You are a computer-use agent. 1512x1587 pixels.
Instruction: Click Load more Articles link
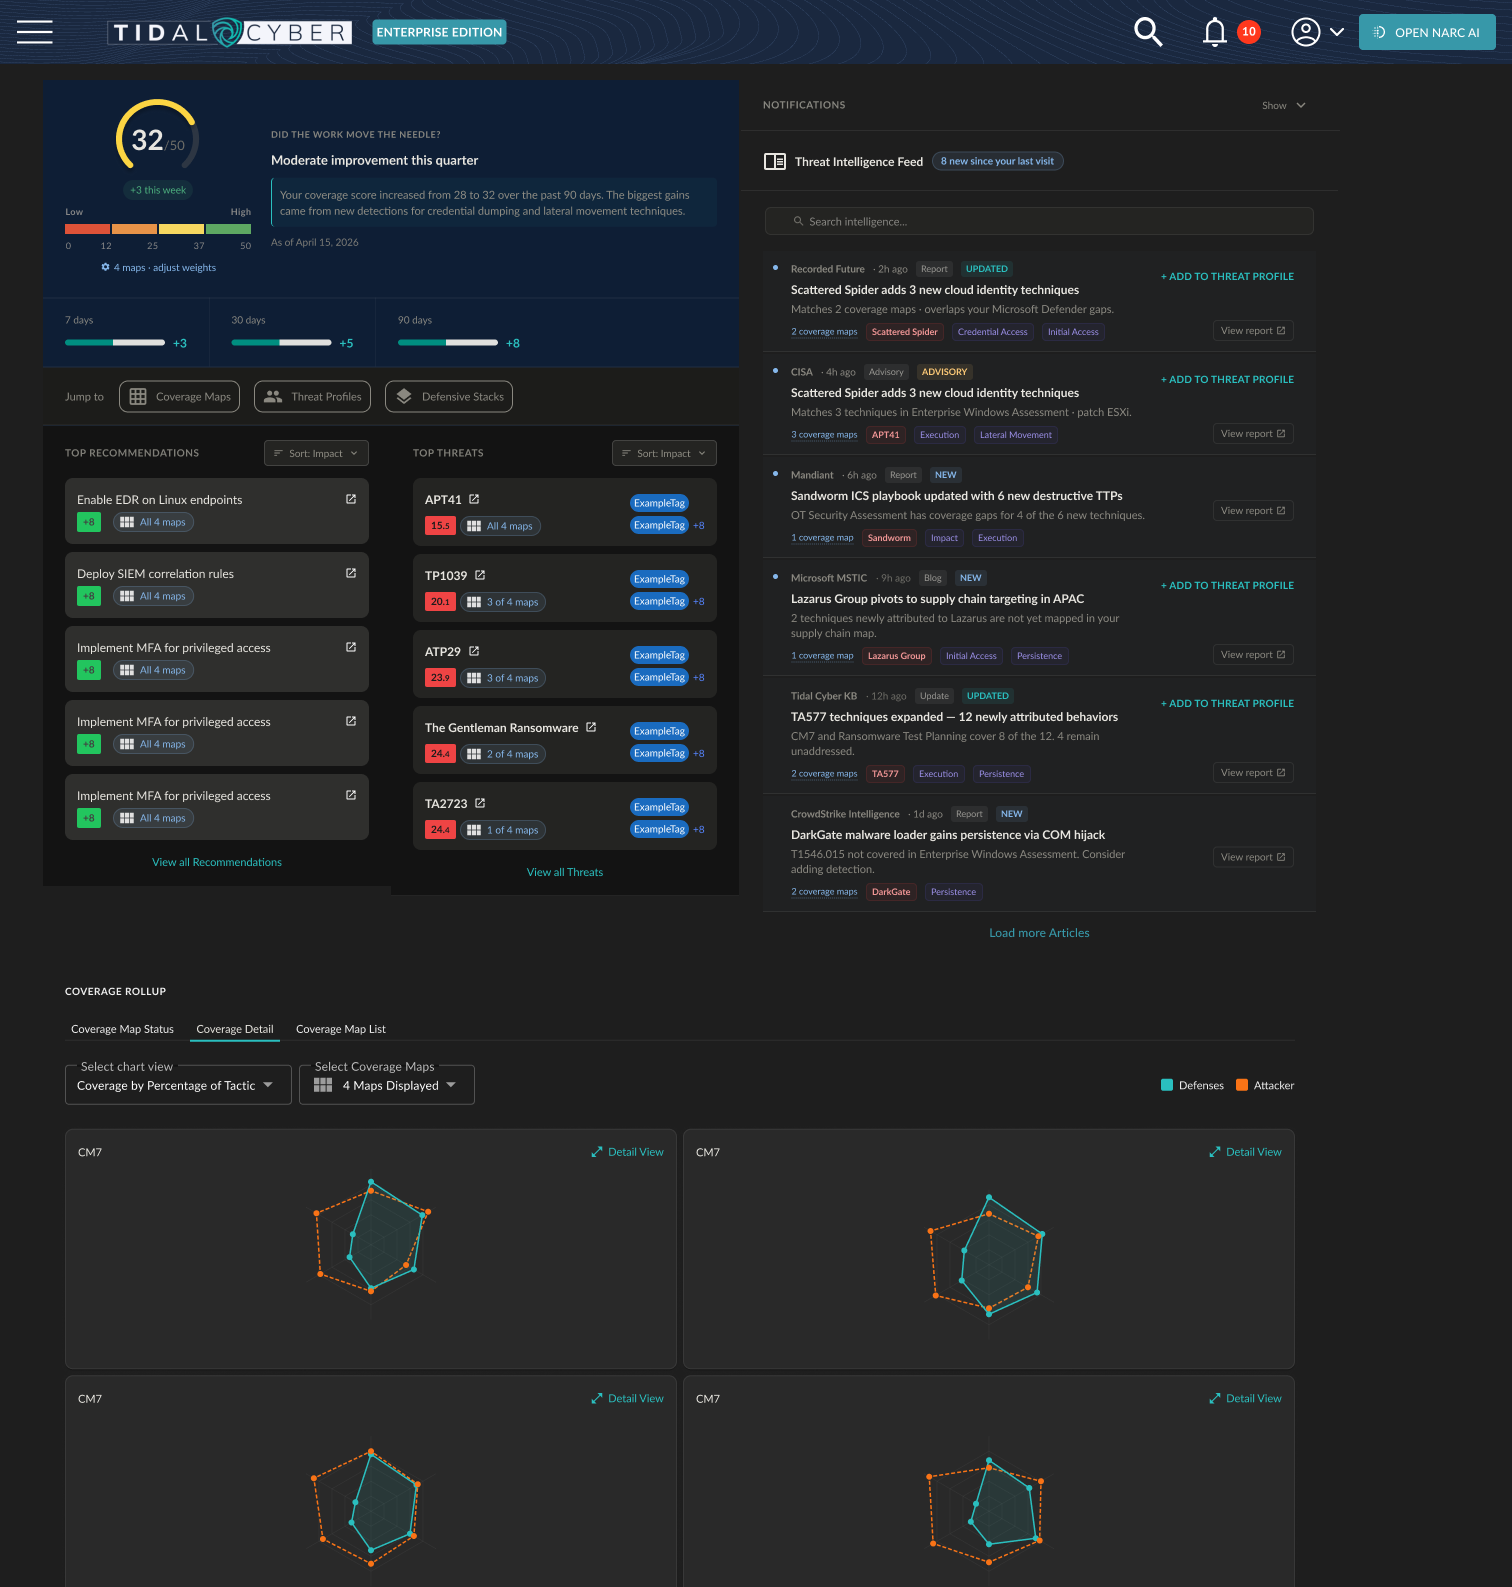pyautogui.click(x=1039, y=933)
